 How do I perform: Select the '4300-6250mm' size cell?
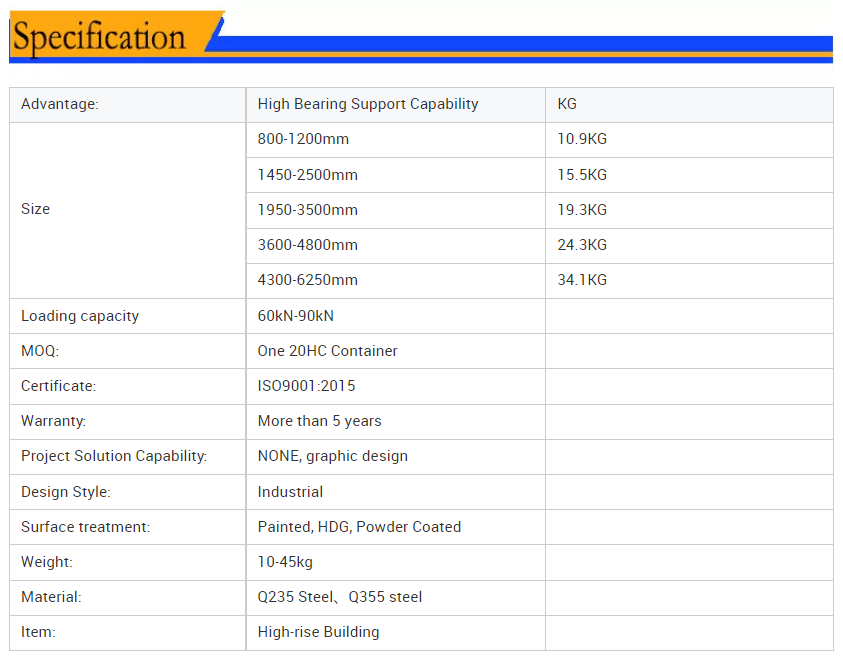click(396, 281)
